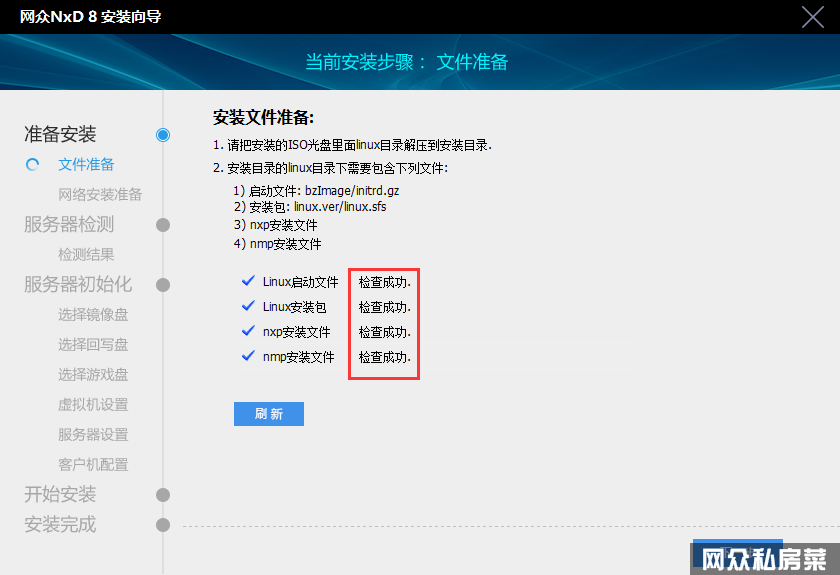Click the Linux启动文件 check row label
The width and height of the screenshot is (840, 575).
coord(301,282)
